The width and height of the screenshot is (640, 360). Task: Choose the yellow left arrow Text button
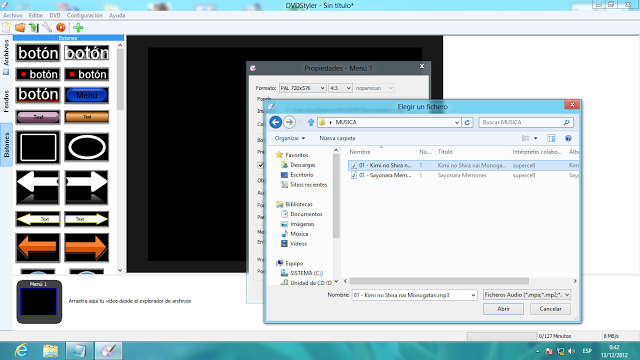pyautogui.click(x=38, y=219)
